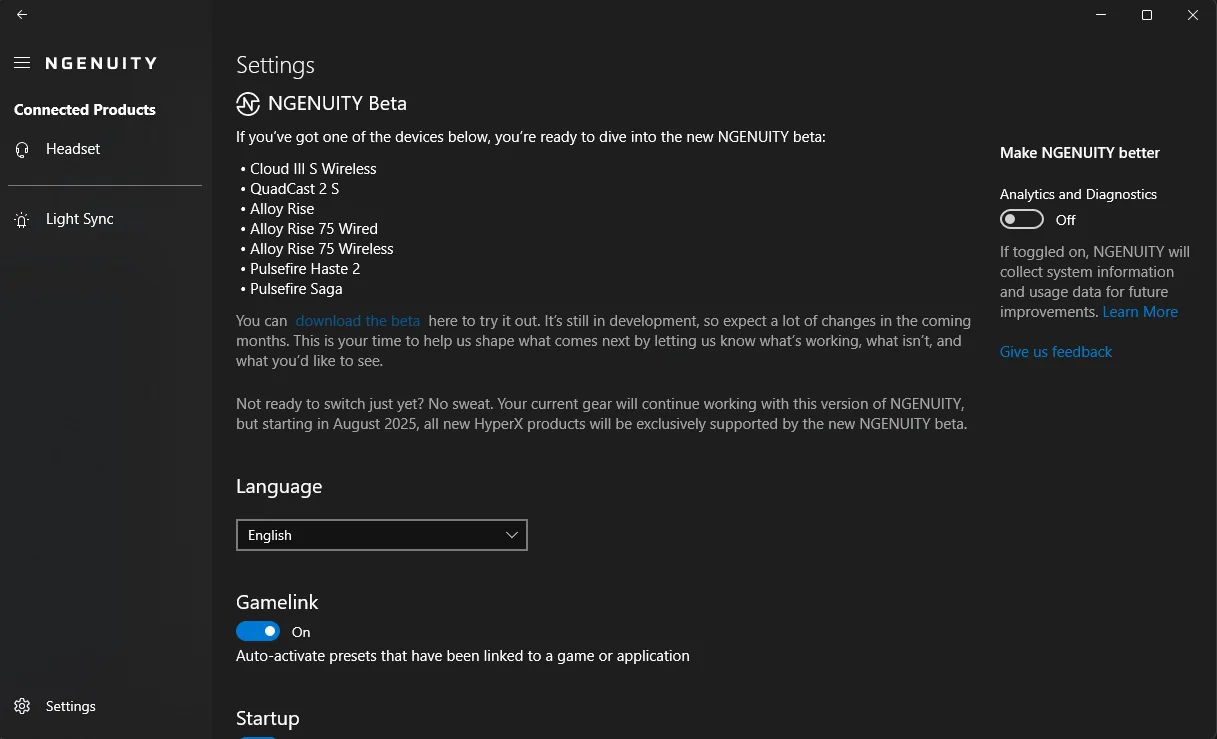Screen dimensions: 1217x739
Task: Open the English language dropdown
Action: [x=381, y=535]
